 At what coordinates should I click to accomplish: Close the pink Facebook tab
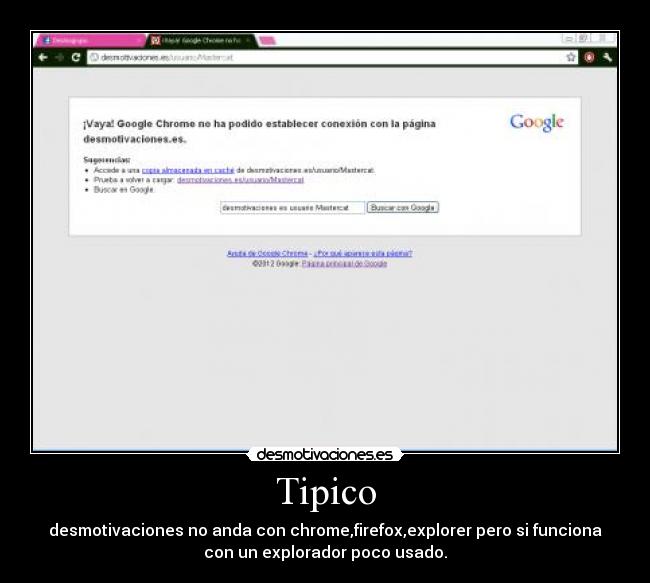tap(138, 41)
